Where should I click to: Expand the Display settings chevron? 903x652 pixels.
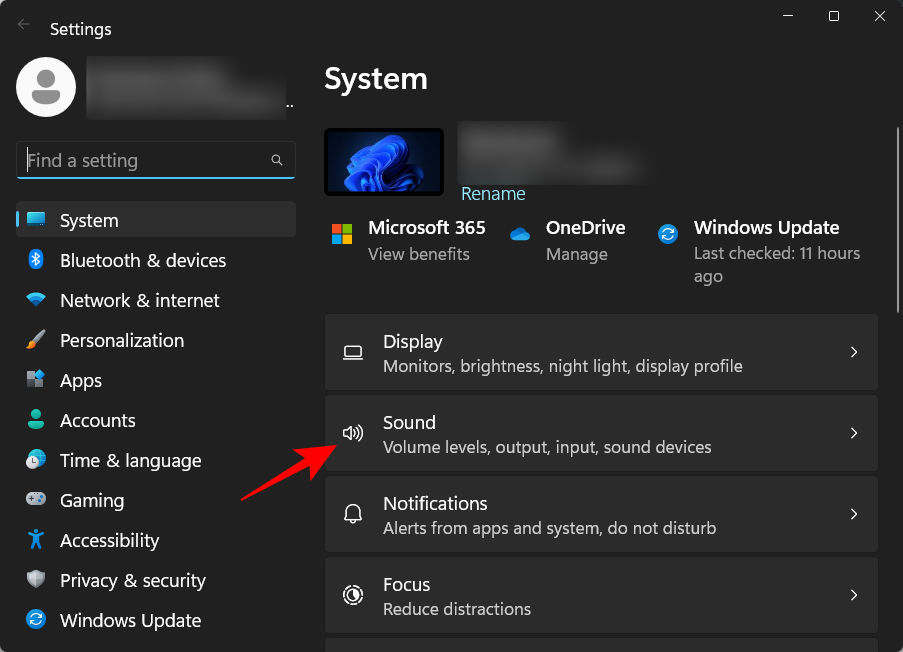pos(854,352)
